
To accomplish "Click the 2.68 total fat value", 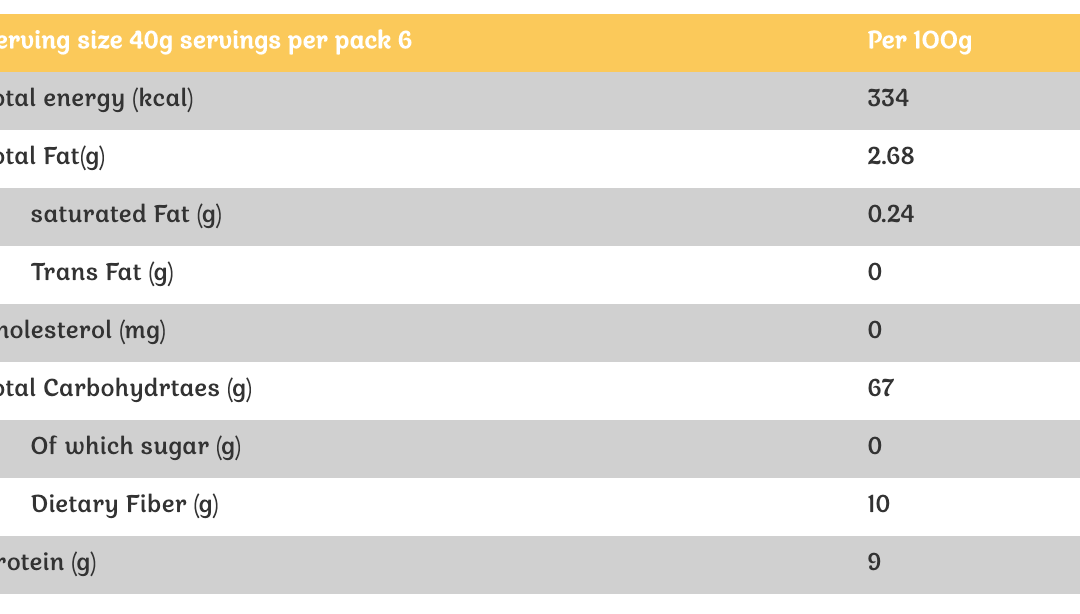I will pyautogui.click(x=891, y=157).
